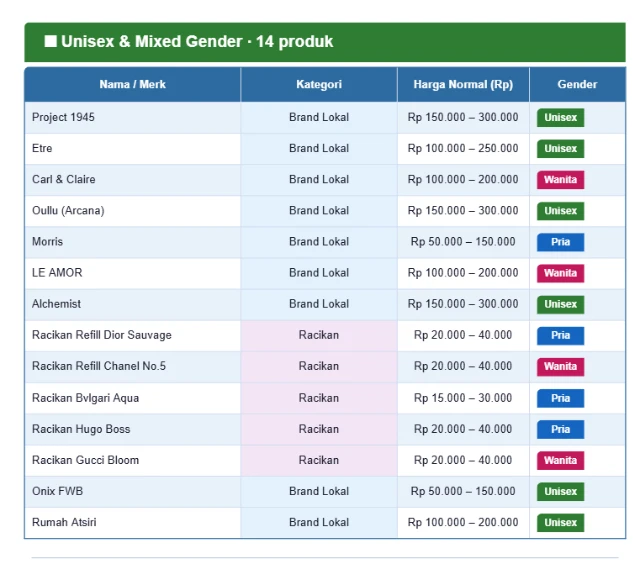The width and height of the screenshot is (640, 564).
Task: Click the Unisex badge for Oullu (Arcana)
Action: coord(560,211)
